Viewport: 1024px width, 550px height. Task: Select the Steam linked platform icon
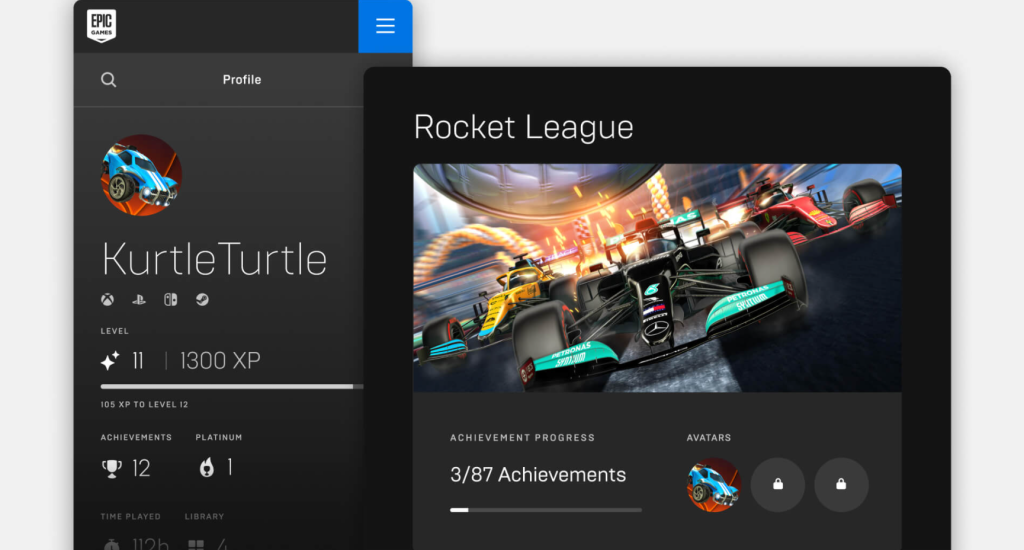(x=202, y=300)
